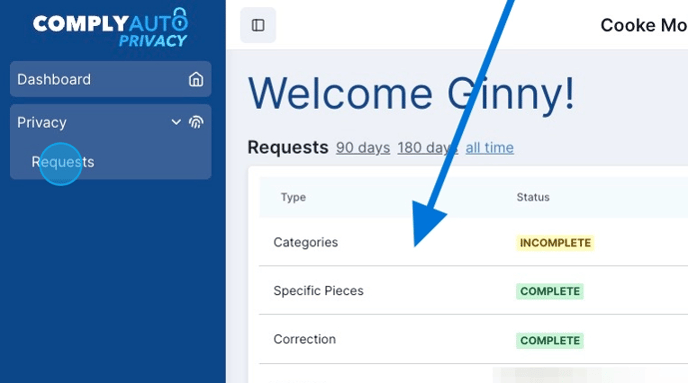Click the Specific Pieces COMPLETE badge
The height and width of the screenshot is (383, 688).
550,291
